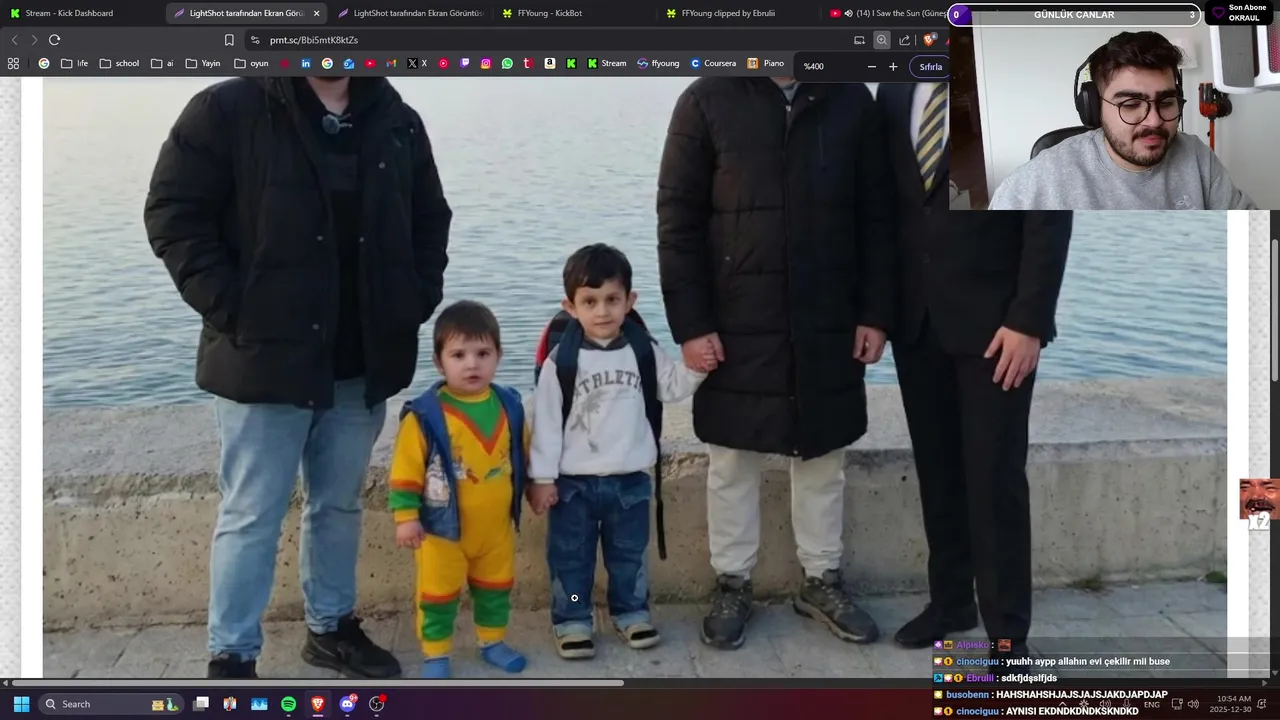Screen dimensions: 1280x720
Task: Switch to second LightShot tab
Action: (x=410, y=13)
